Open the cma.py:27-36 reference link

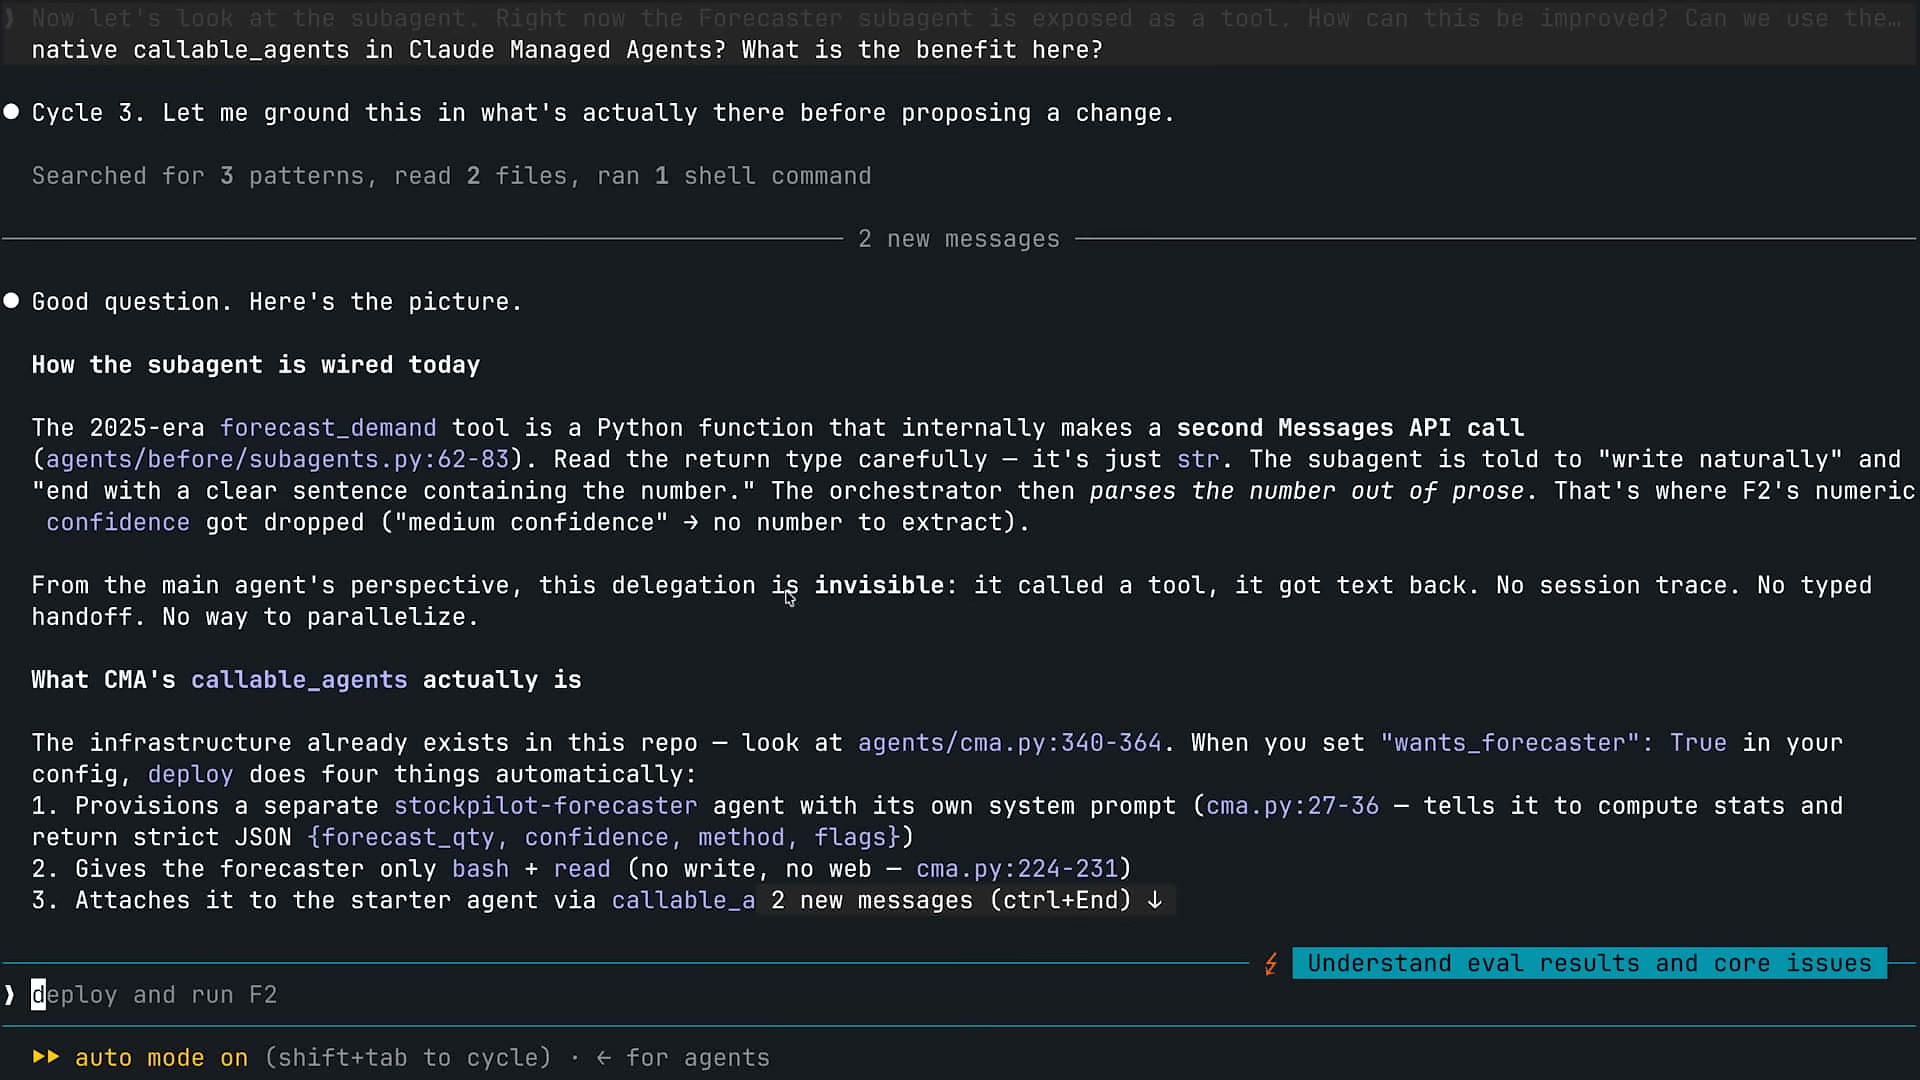click(x=1292, y=806)
